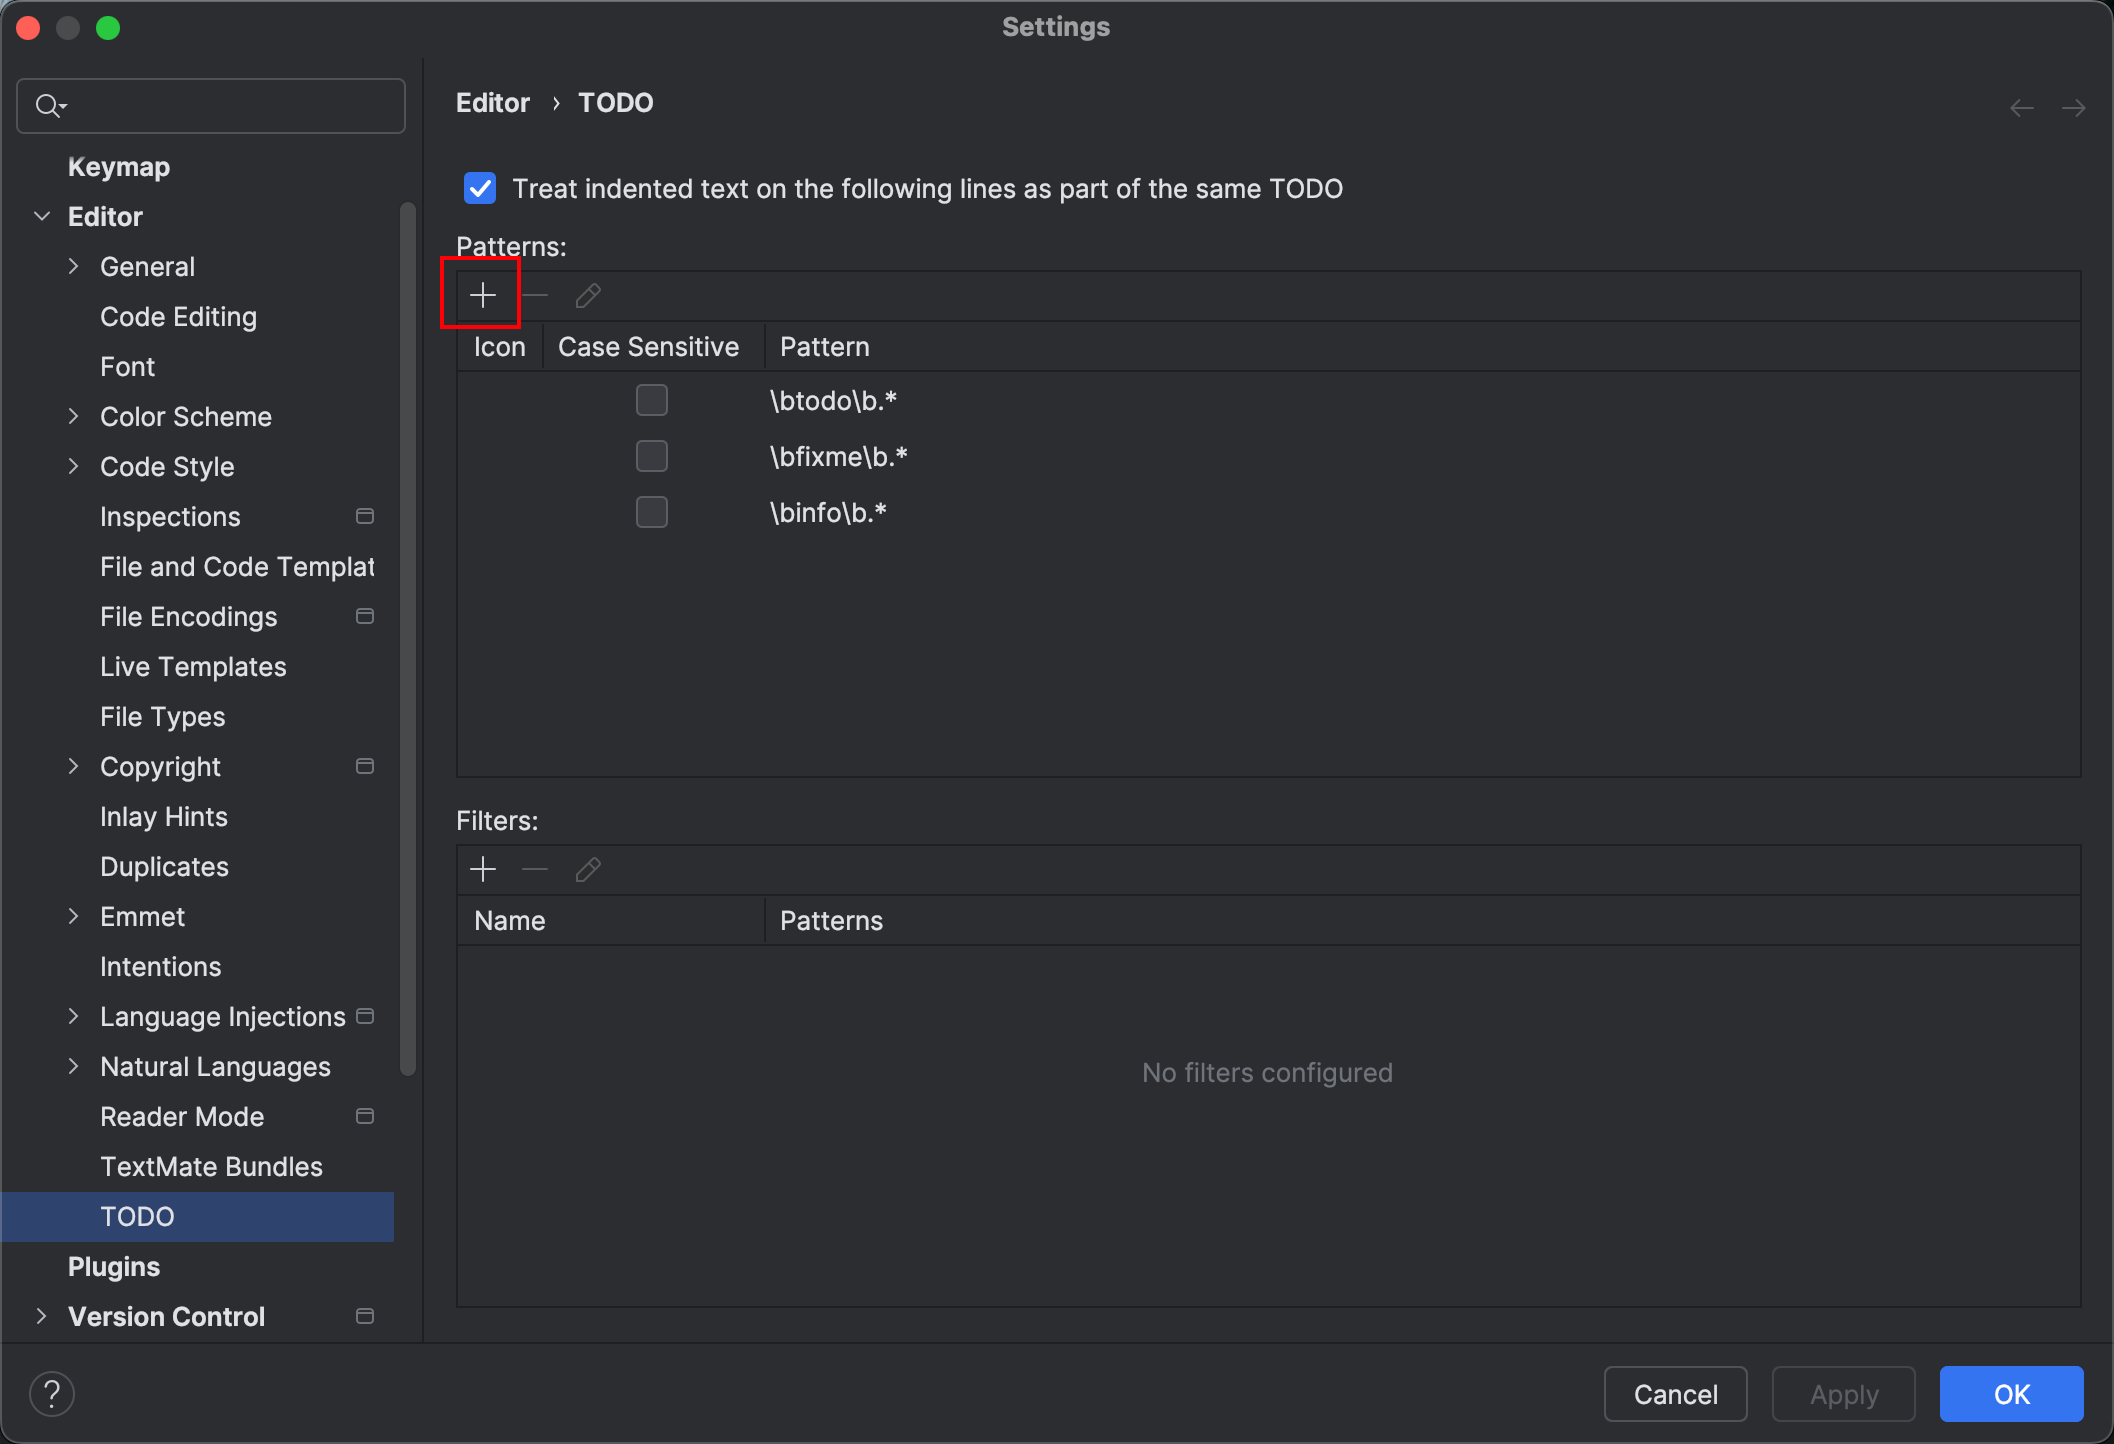Select Plugins in the settings sidebar

click(114, 1266)
